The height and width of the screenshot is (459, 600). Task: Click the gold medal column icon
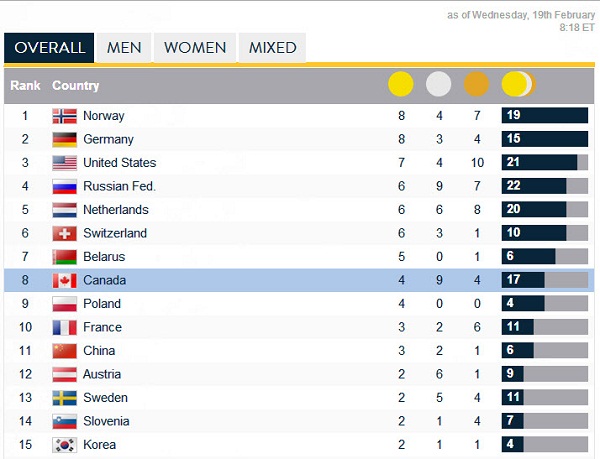(401, 85)
